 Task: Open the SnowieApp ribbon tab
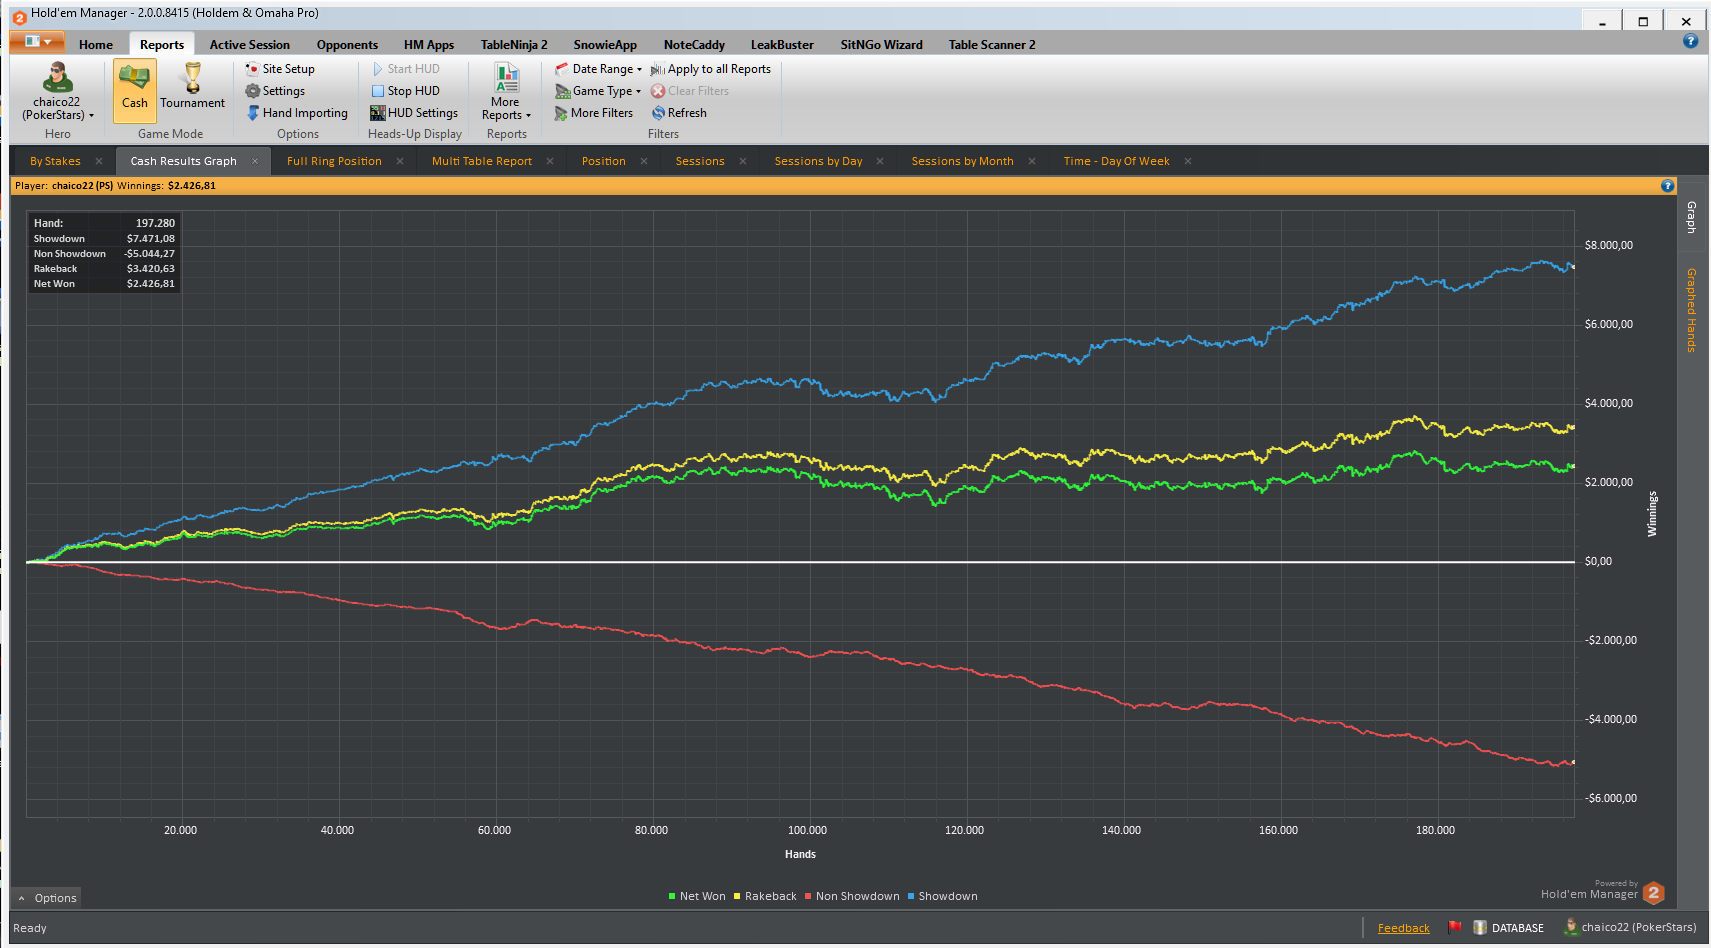click(605, 45)
